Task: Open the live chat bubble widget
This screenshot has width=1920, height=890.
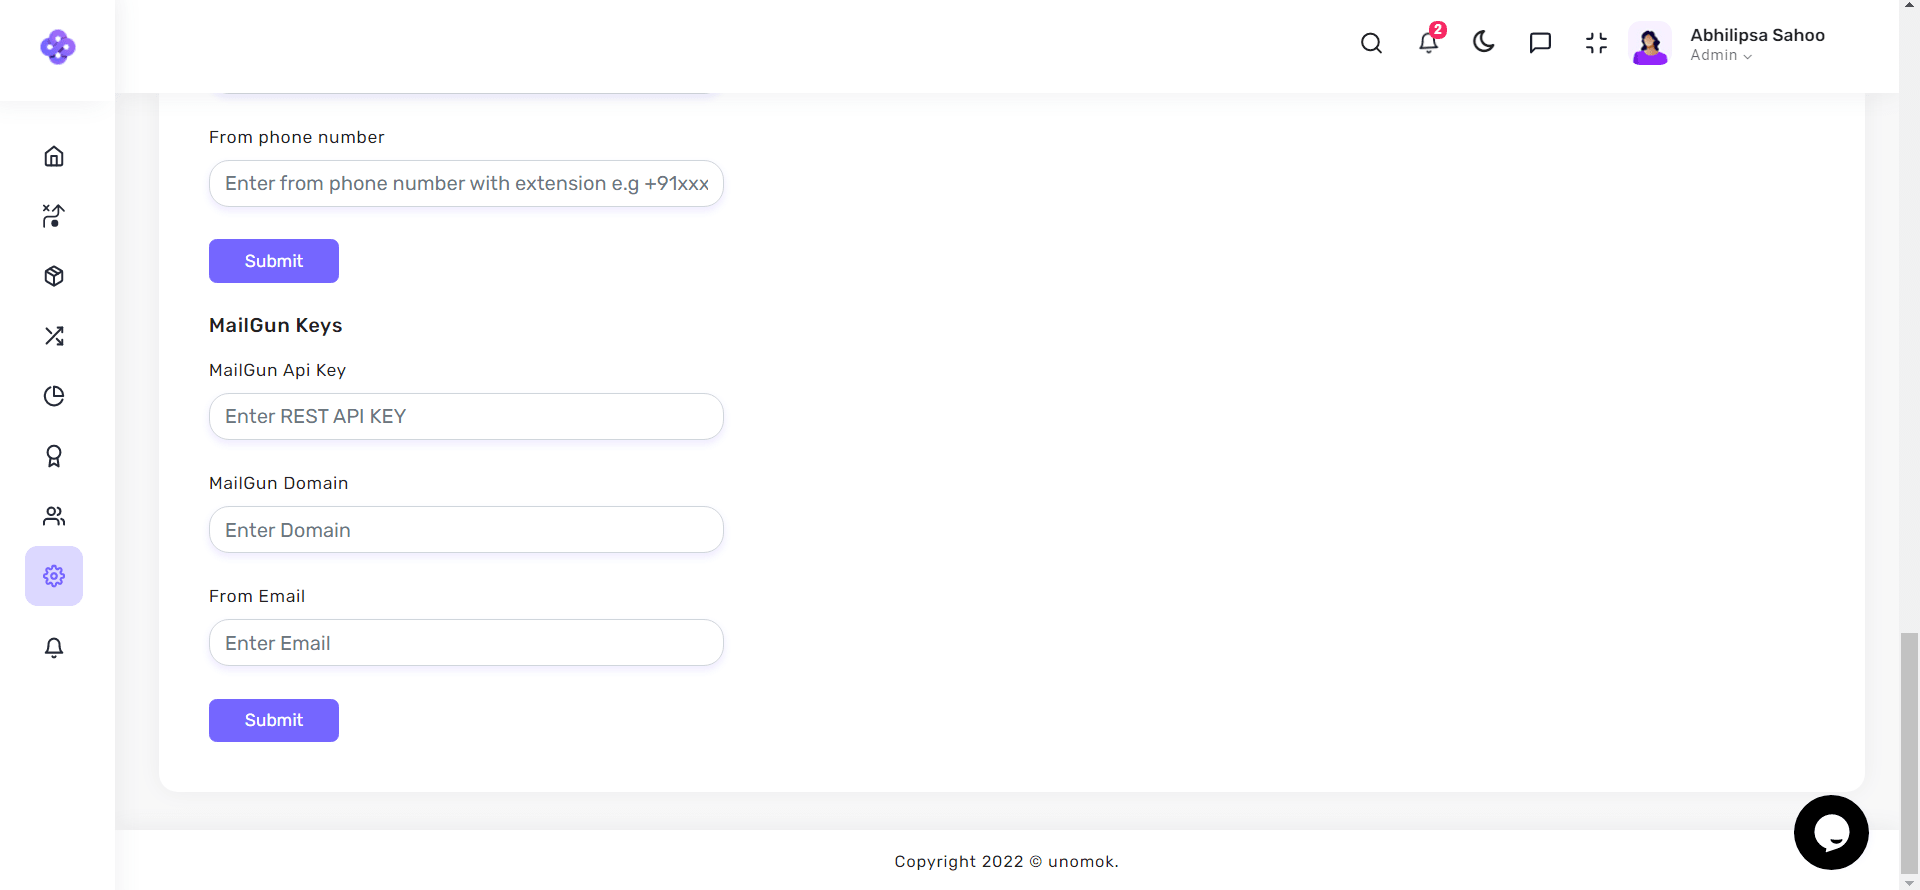Action: (1831, 832)
